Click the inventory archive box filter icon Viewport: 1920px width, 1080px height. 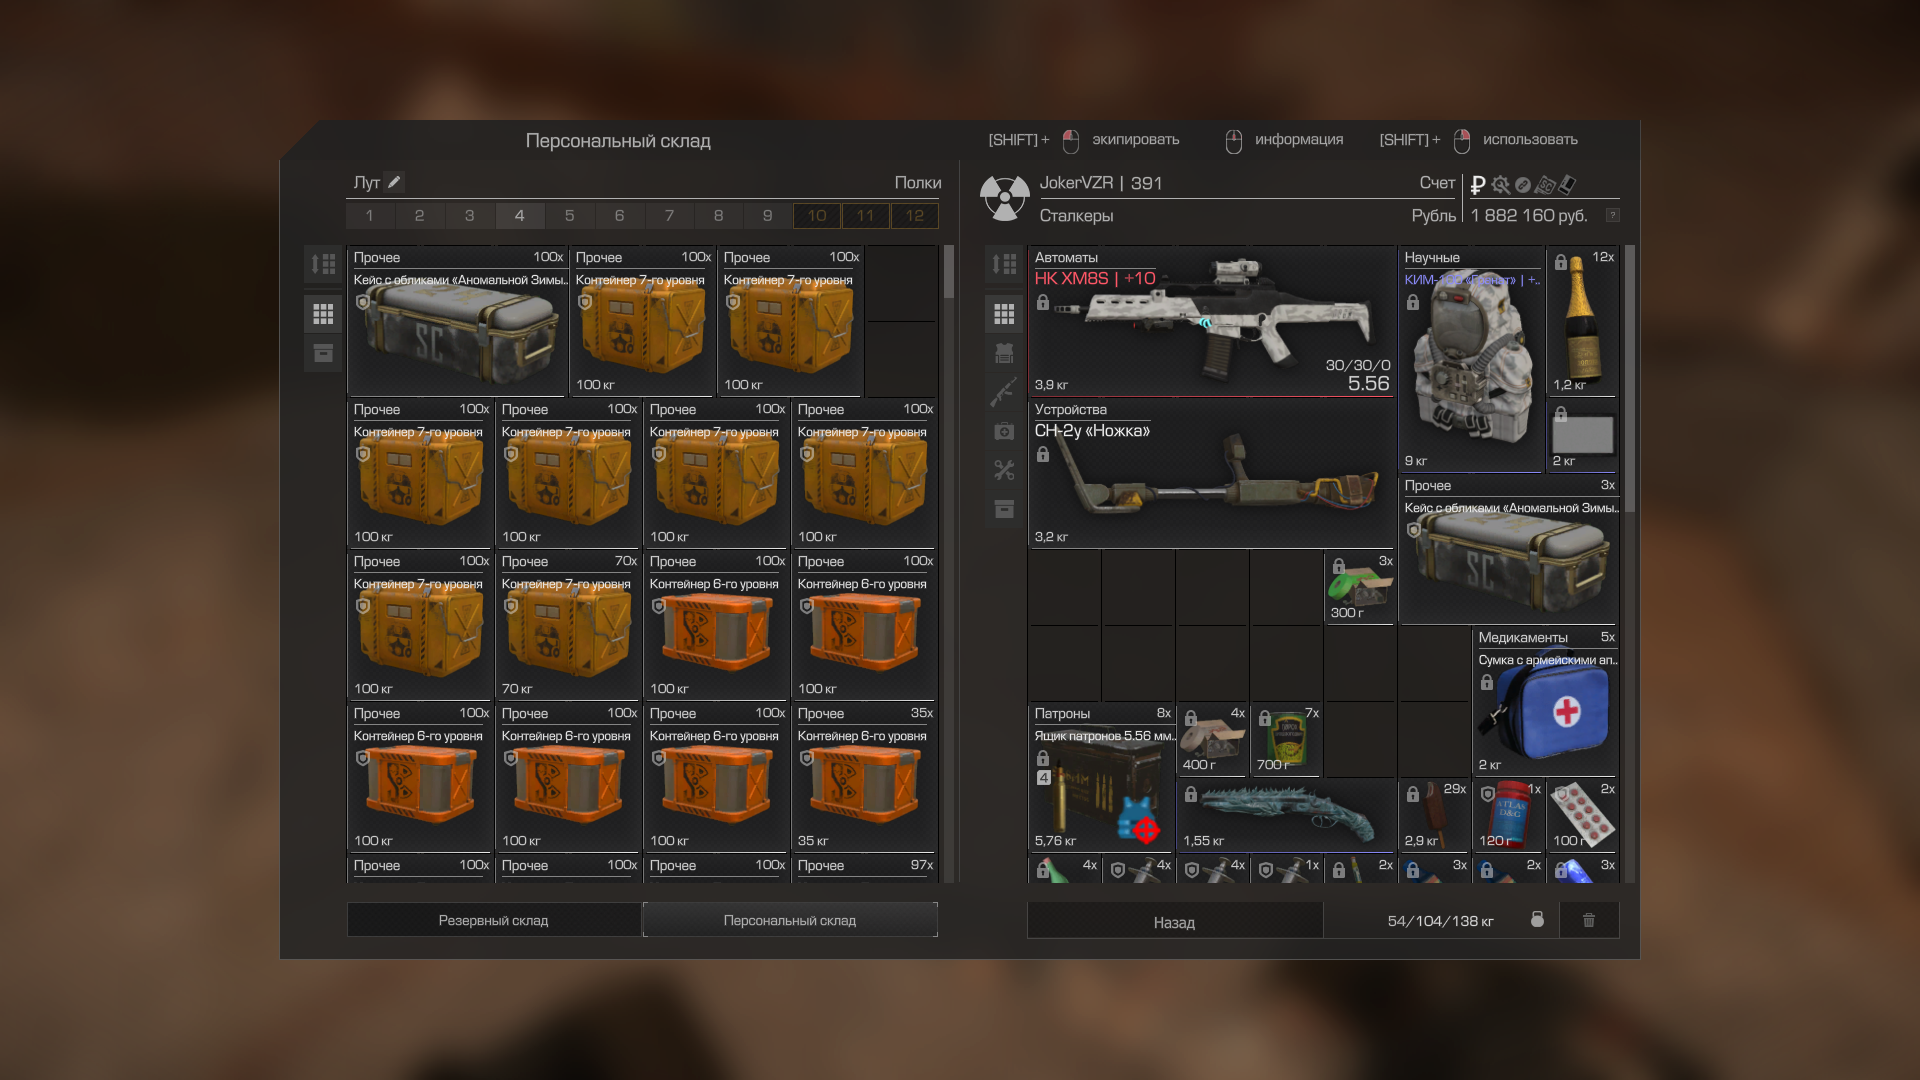tap(1004, 509)
